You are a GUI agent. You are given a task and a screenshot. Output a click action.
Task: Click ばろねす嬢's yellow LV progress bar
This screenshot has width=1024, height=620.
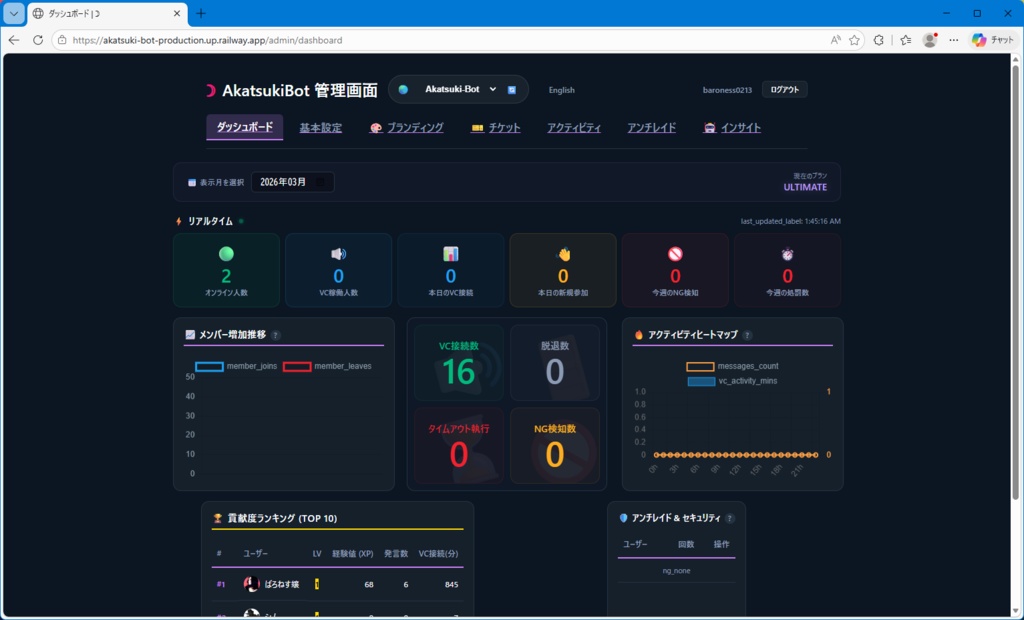coord(318,584)
